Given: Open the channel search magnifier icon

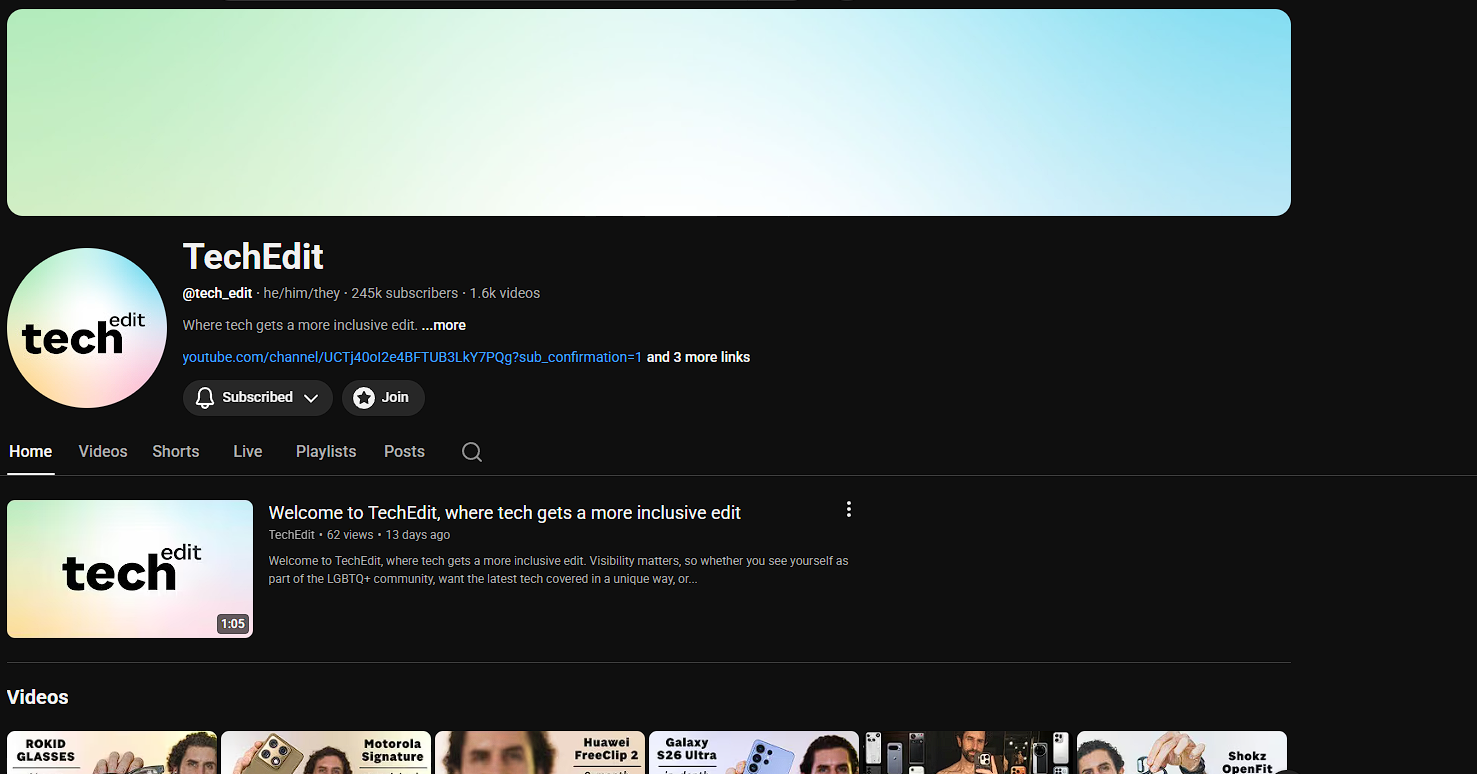Looking at the screenshot, I should click(472, 452).
